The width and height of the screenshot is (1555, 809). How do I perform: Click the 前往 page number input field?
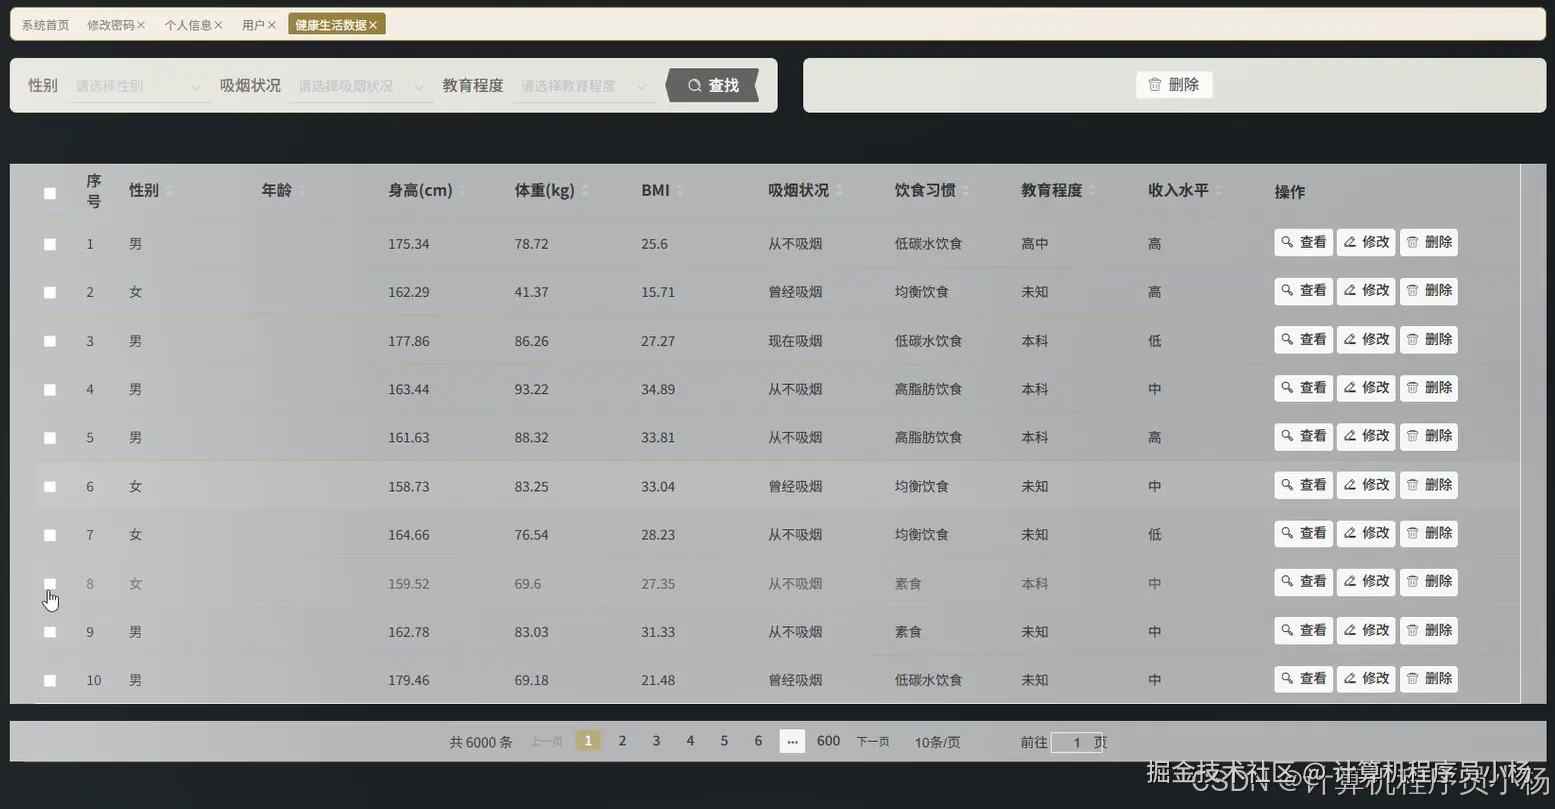pos(1076,742)
